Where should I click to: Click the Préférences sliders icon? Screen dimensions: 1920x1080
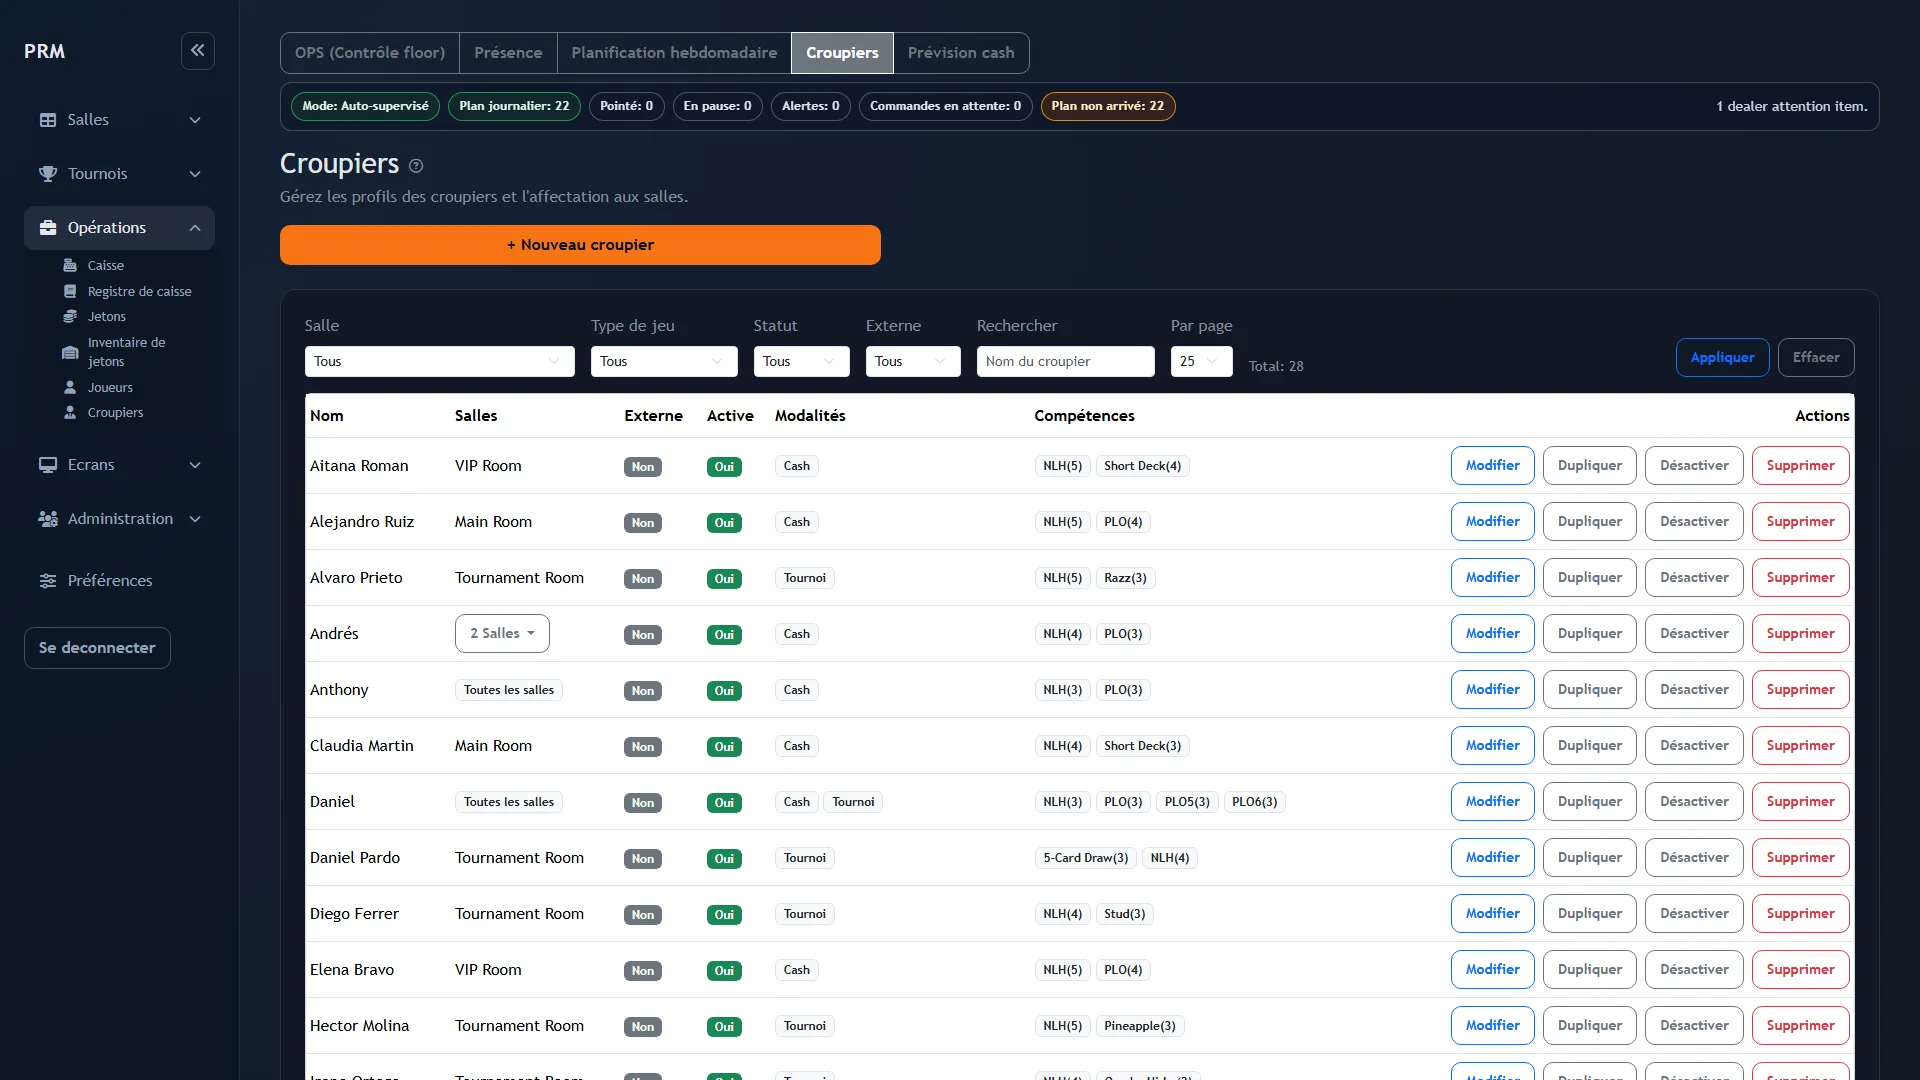point(48,581)
